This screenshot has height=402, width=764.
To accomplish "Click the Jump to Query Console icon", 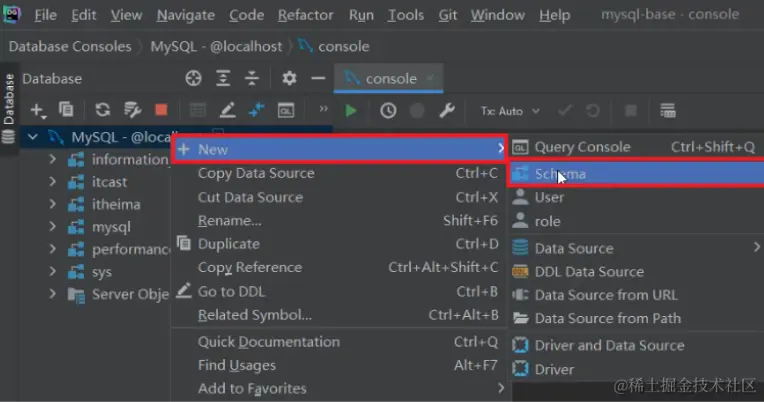I will [x=286, y=110].
